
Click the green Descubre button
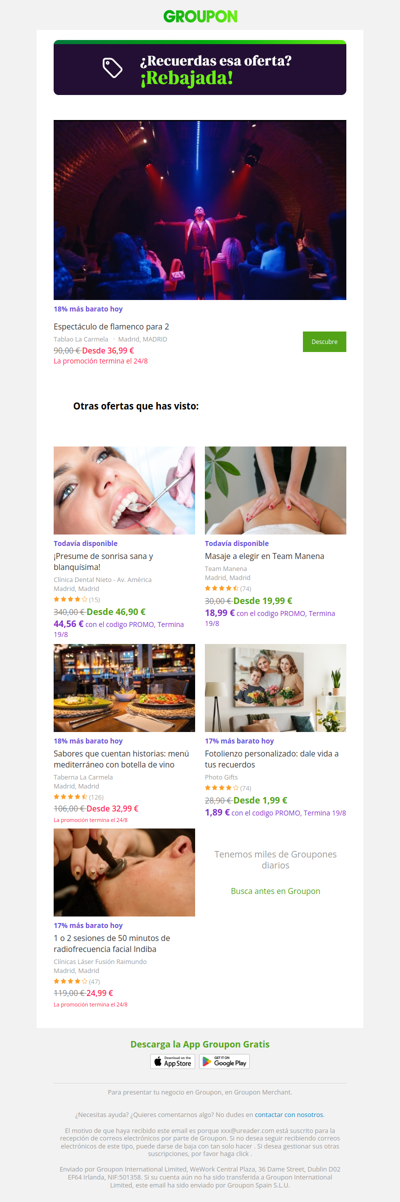coord(324,341)
